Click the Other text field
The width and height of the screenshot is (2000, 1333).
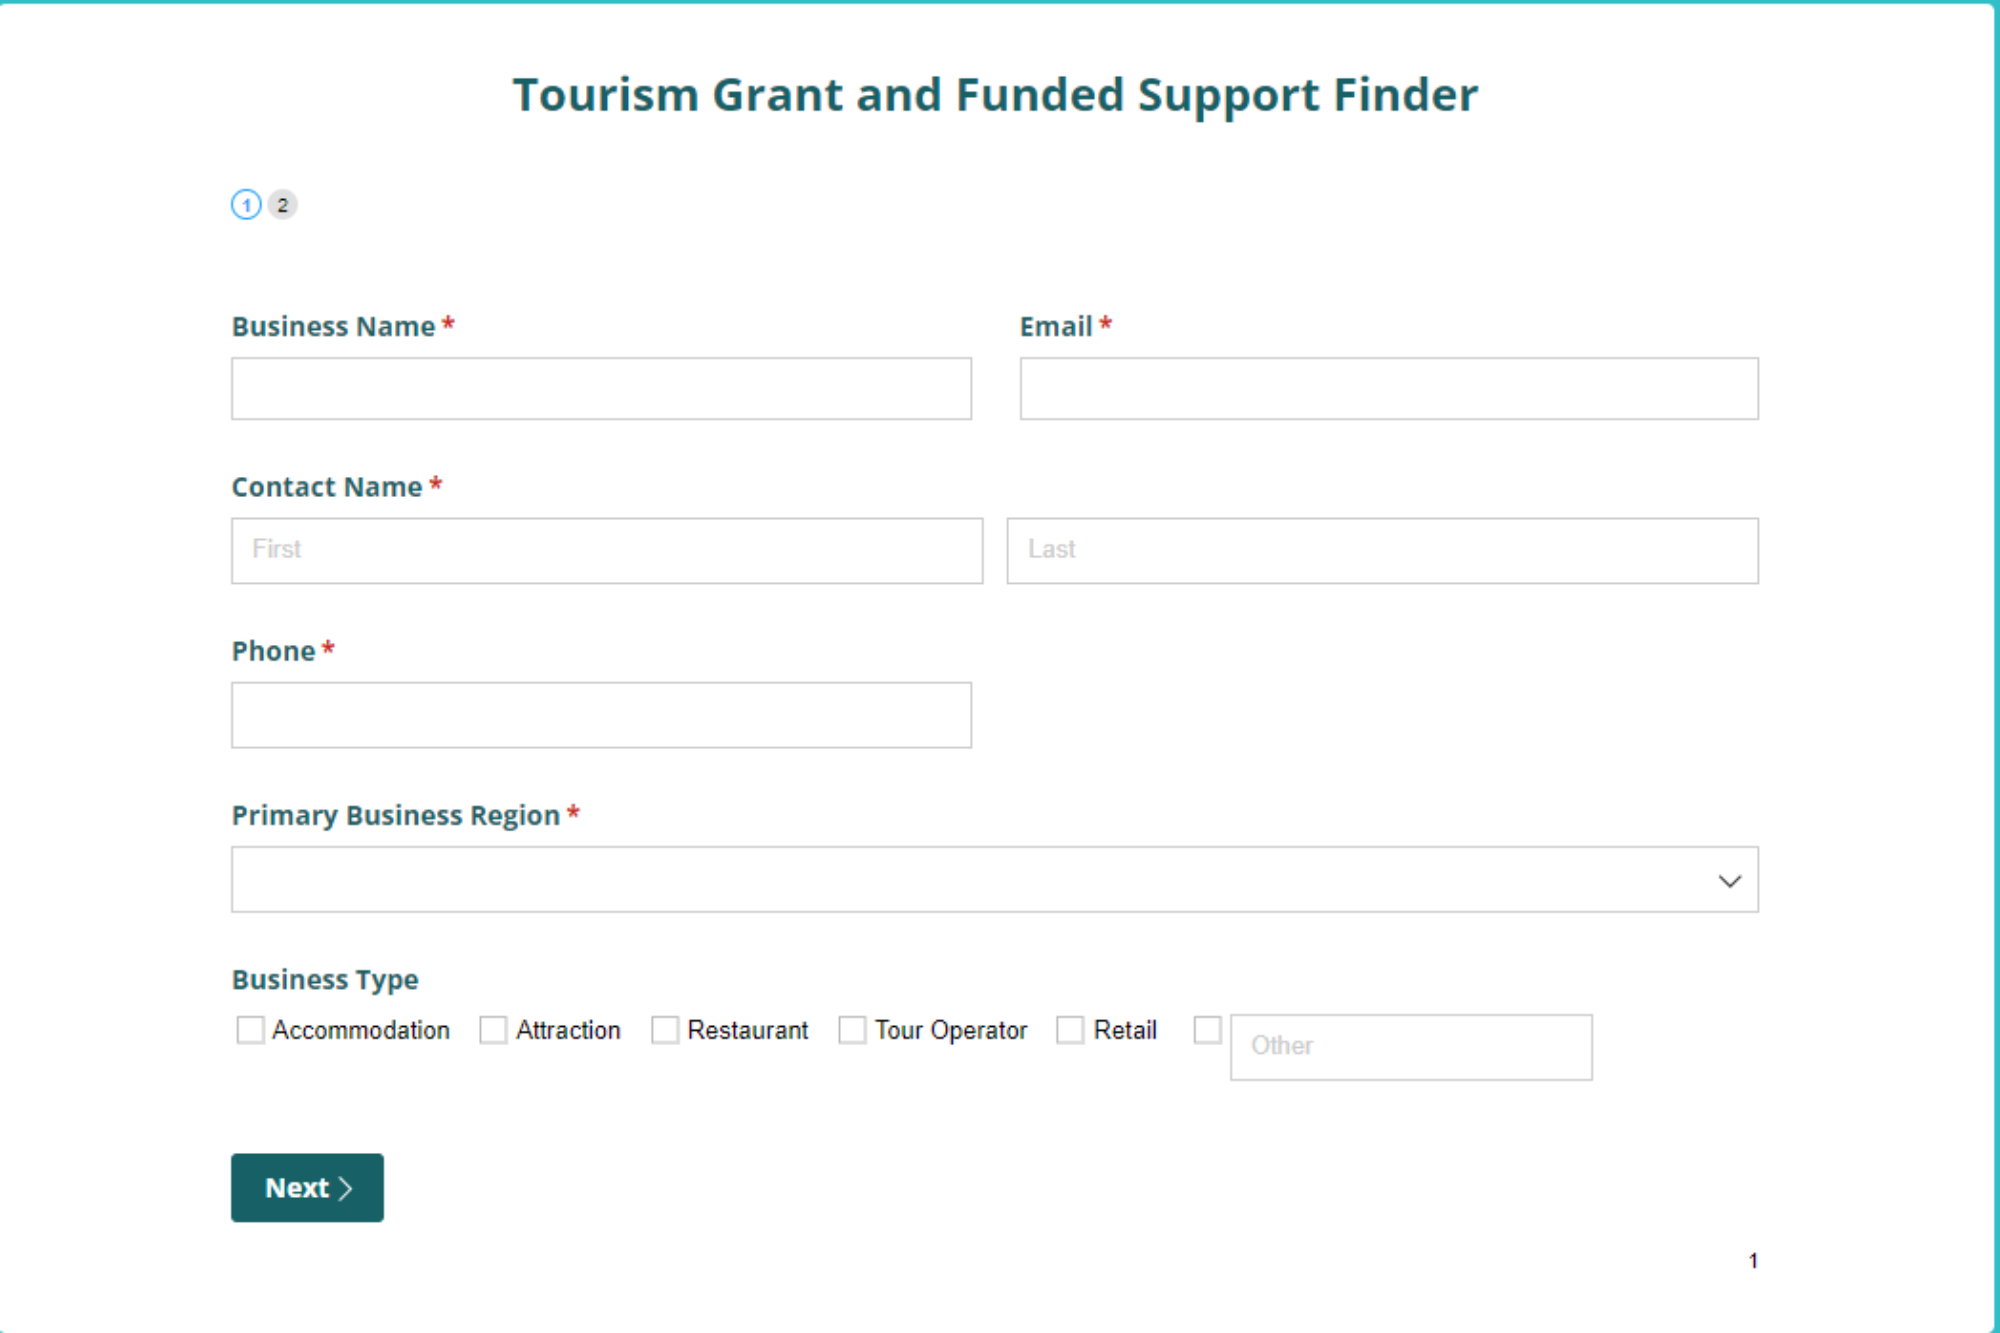(x=1411, y=1047)
